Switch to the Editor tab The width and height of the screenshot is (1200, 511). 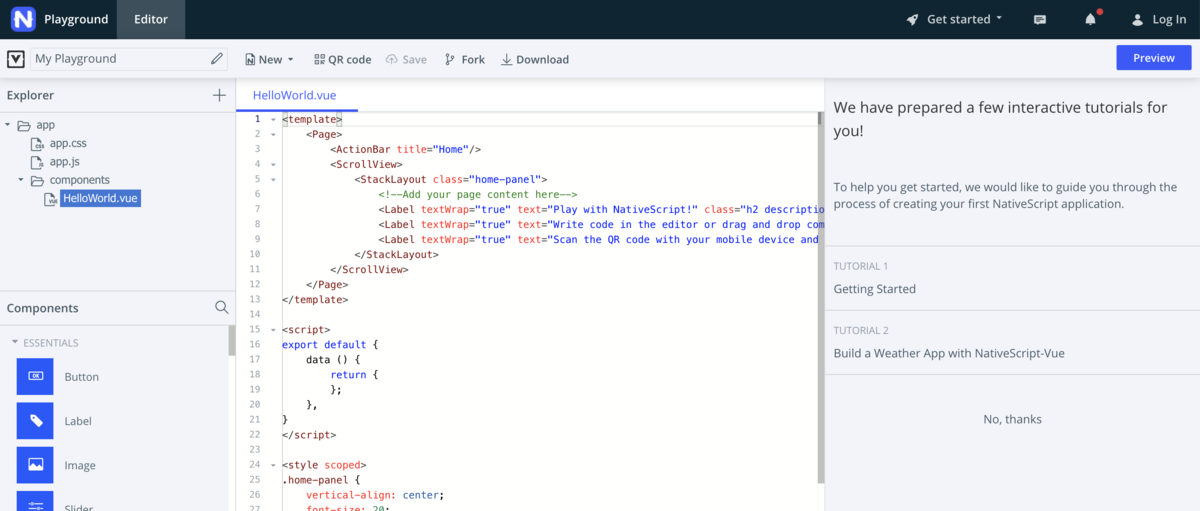click(150, 19)
